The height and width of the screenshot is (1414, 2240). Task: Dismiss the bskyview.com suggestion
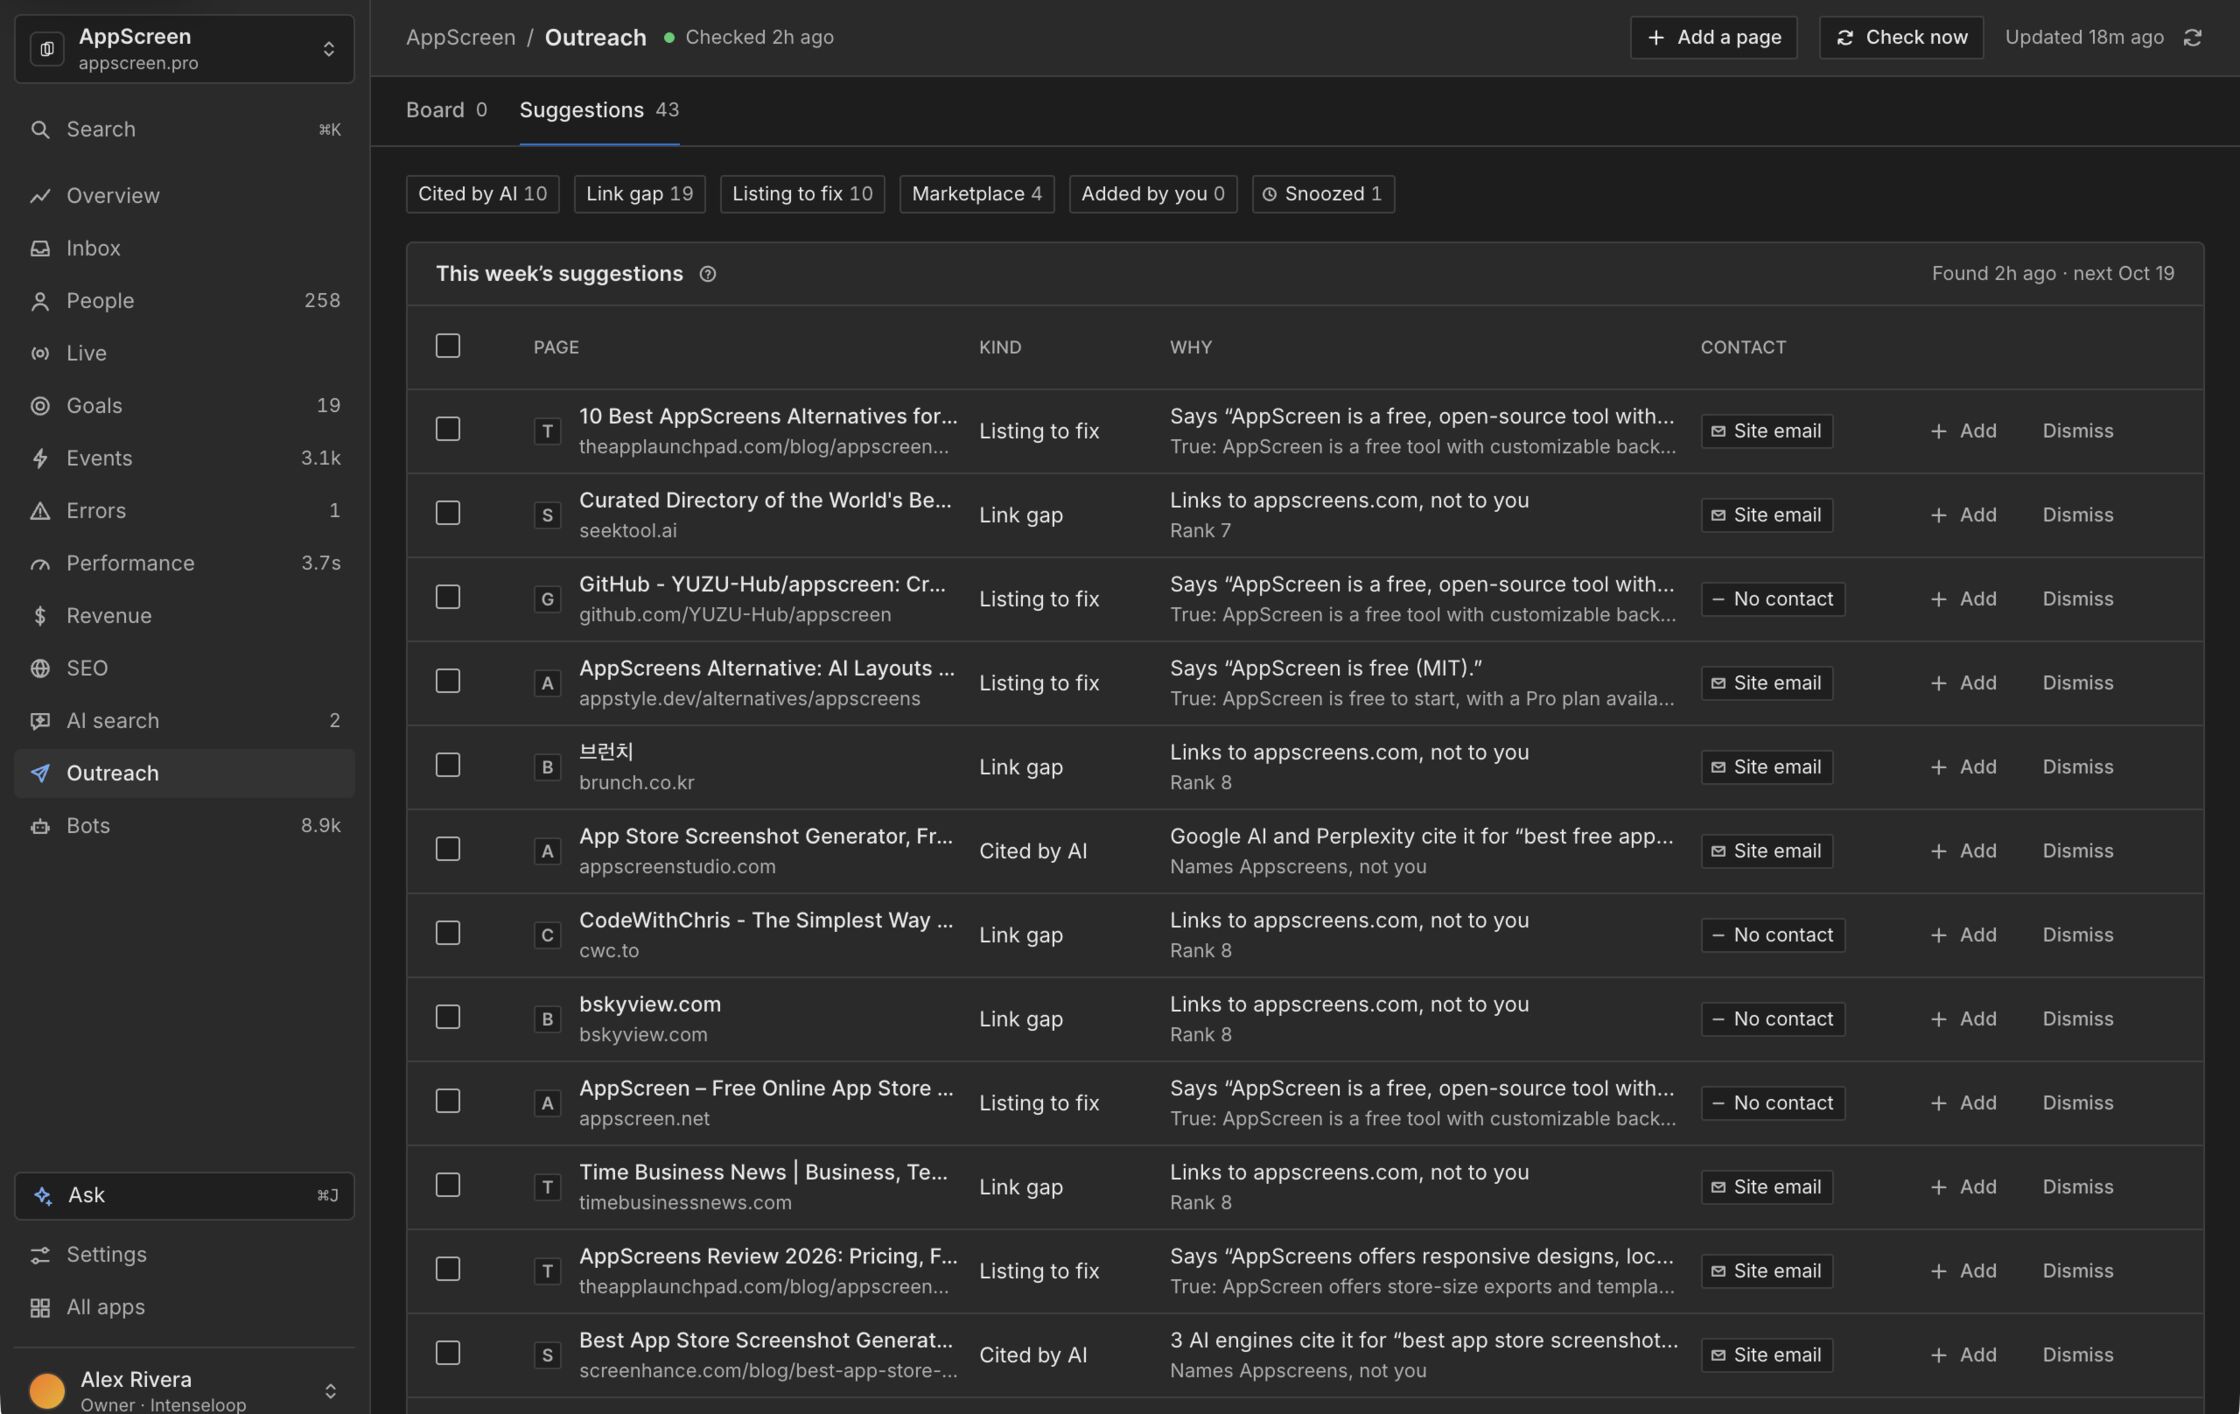[2077, 1019]
